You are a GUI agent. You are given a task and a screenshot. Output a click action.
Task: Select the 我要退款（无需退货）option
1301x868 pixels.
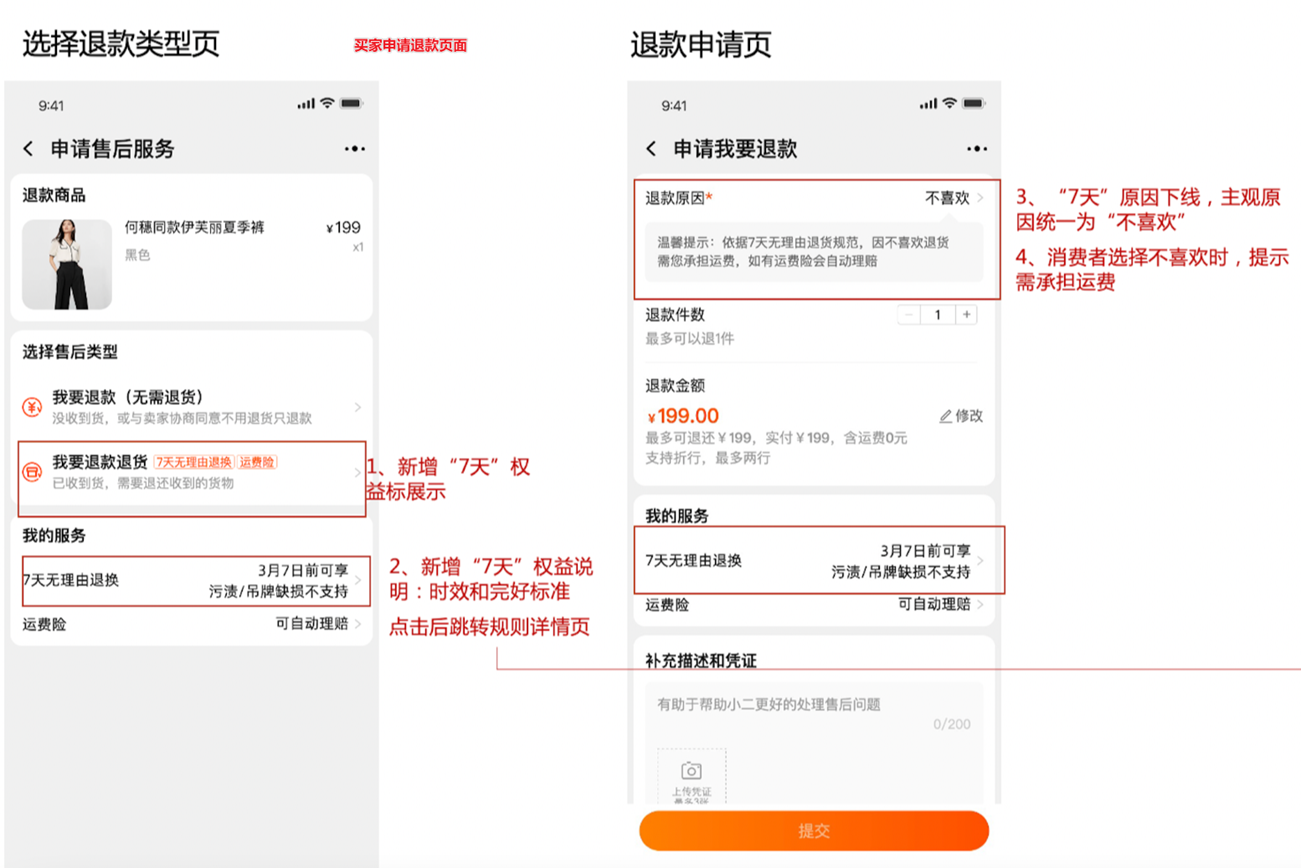(x=150, y=398)
